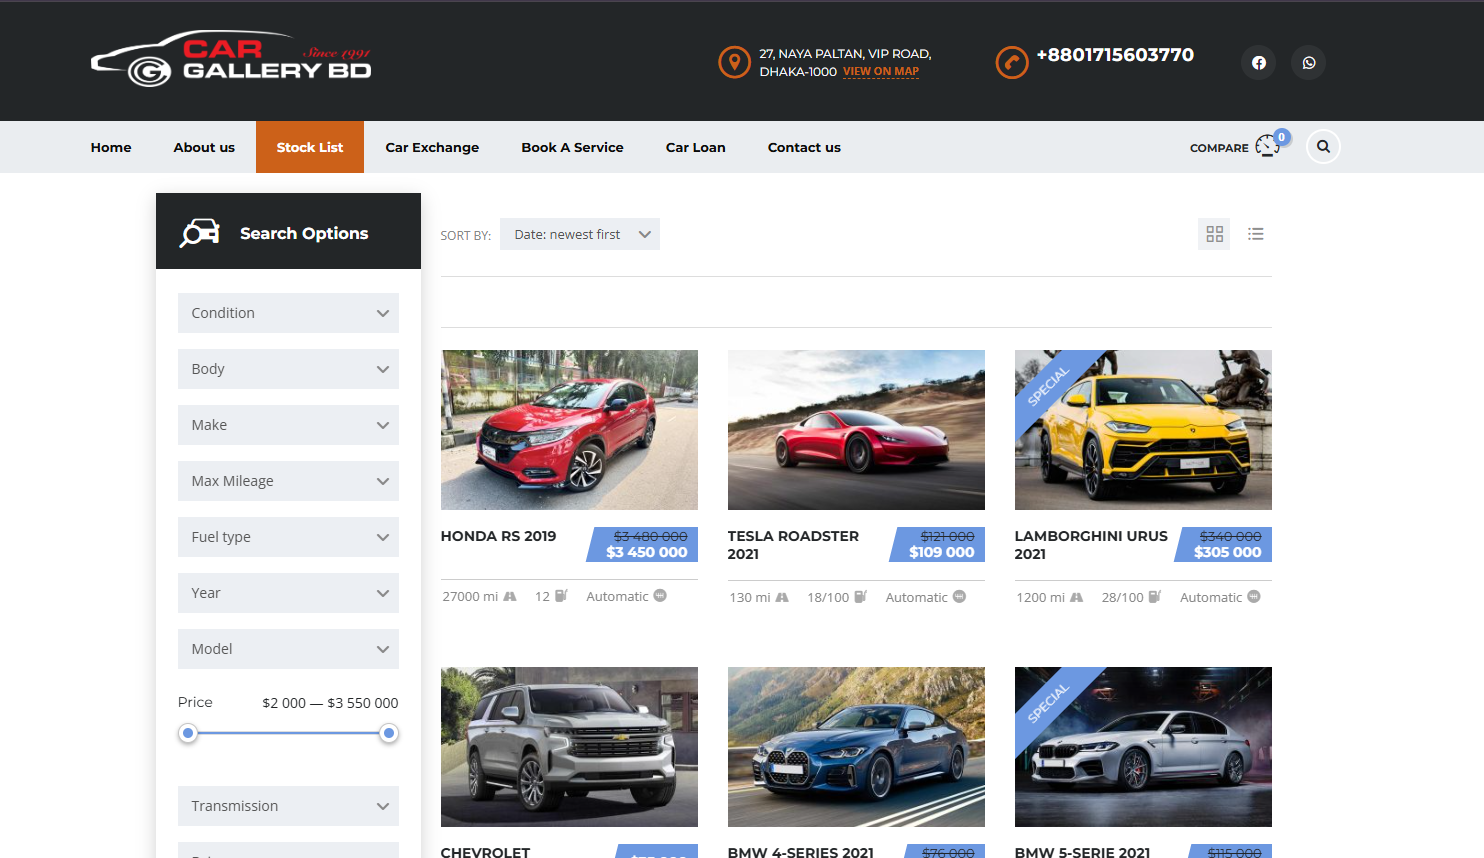The height and width of the screenshot is (858, 1484).
Task: Click the Car Gallery BD logo
Action: click(x=231, y=59)
